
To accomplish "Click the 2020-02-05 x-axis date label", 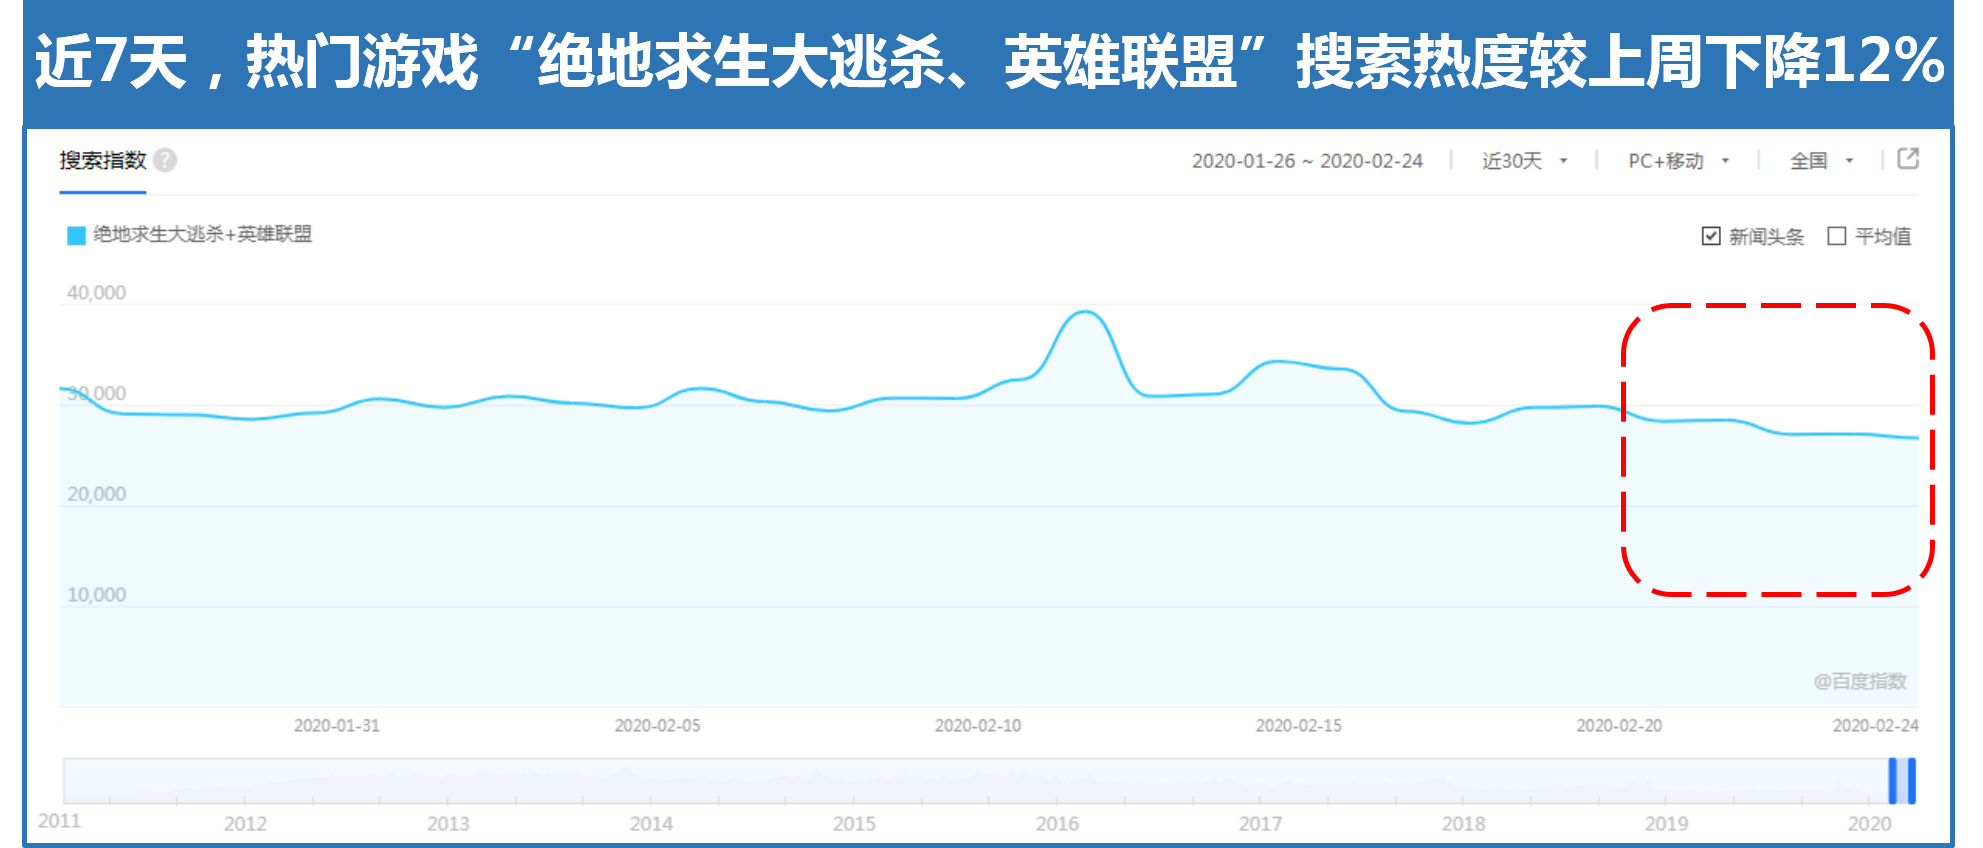I will coord(657,725).
